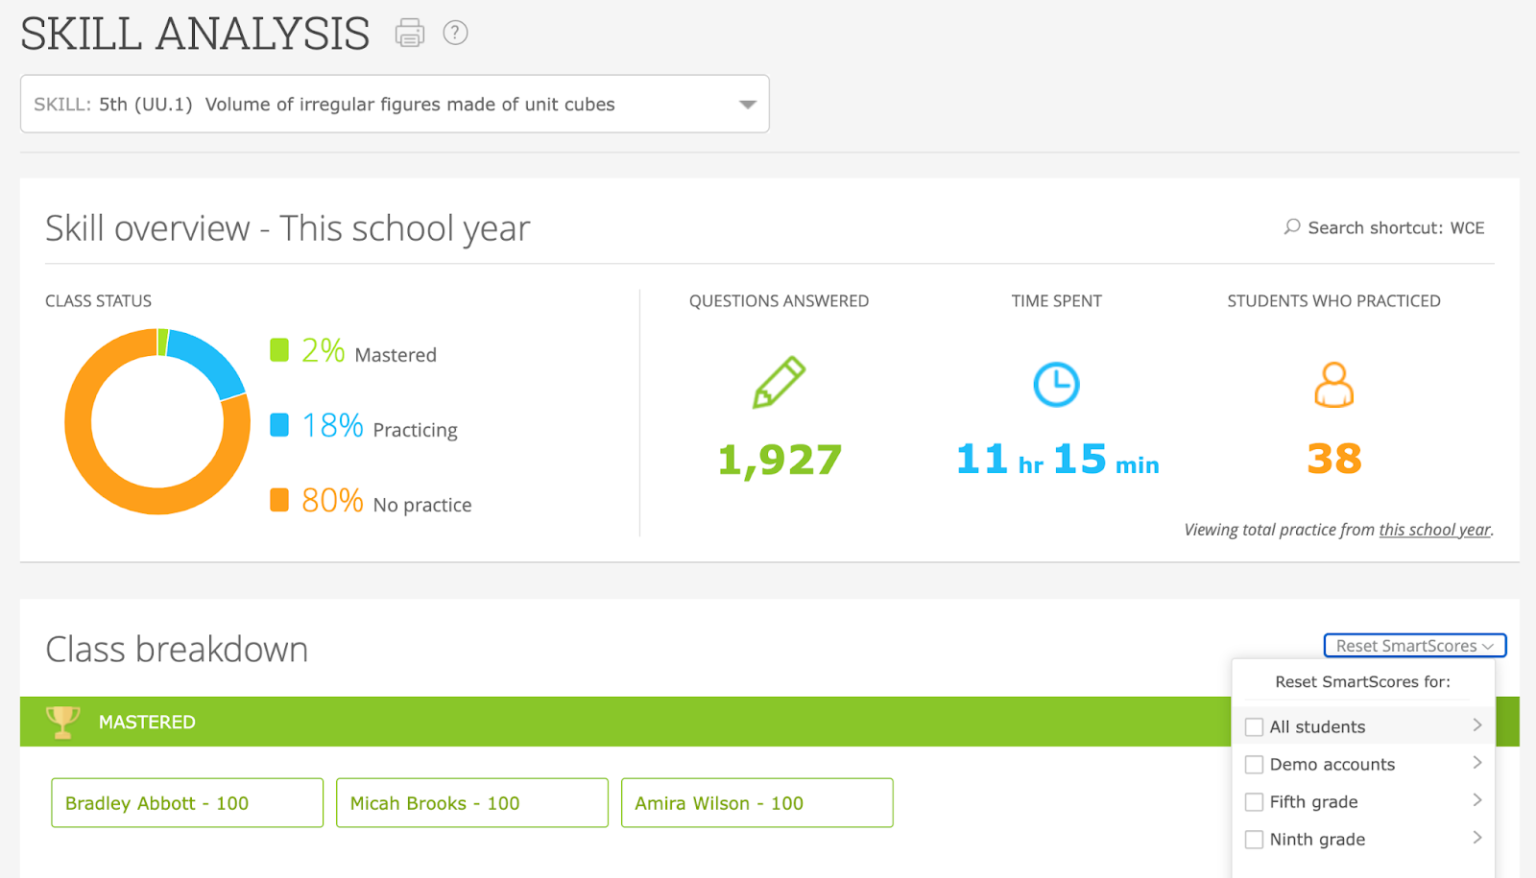Click the orange No practice legend swatch

279,499
